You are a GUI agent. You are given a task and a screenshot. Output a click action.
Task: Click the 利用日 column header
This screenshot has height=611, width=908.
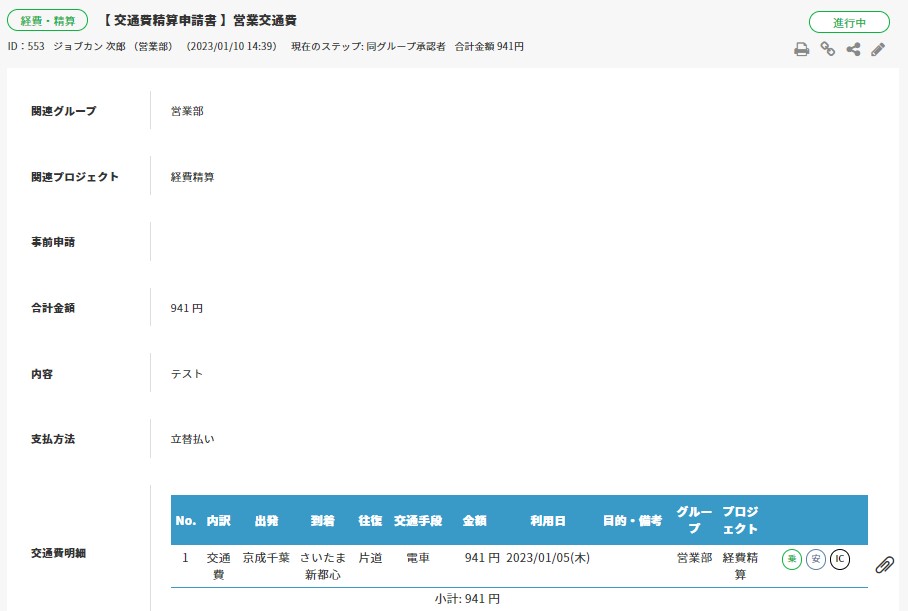pos(547,521)
